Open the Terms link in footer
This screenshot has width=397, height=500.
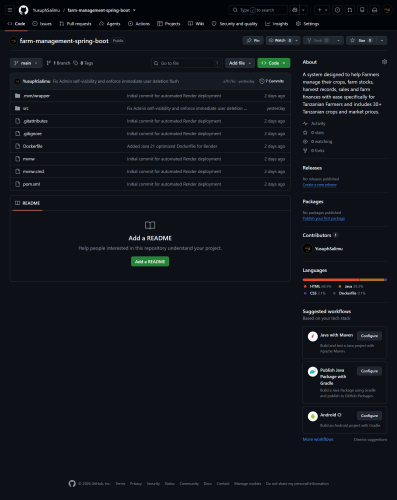click(x=120, y=483)
